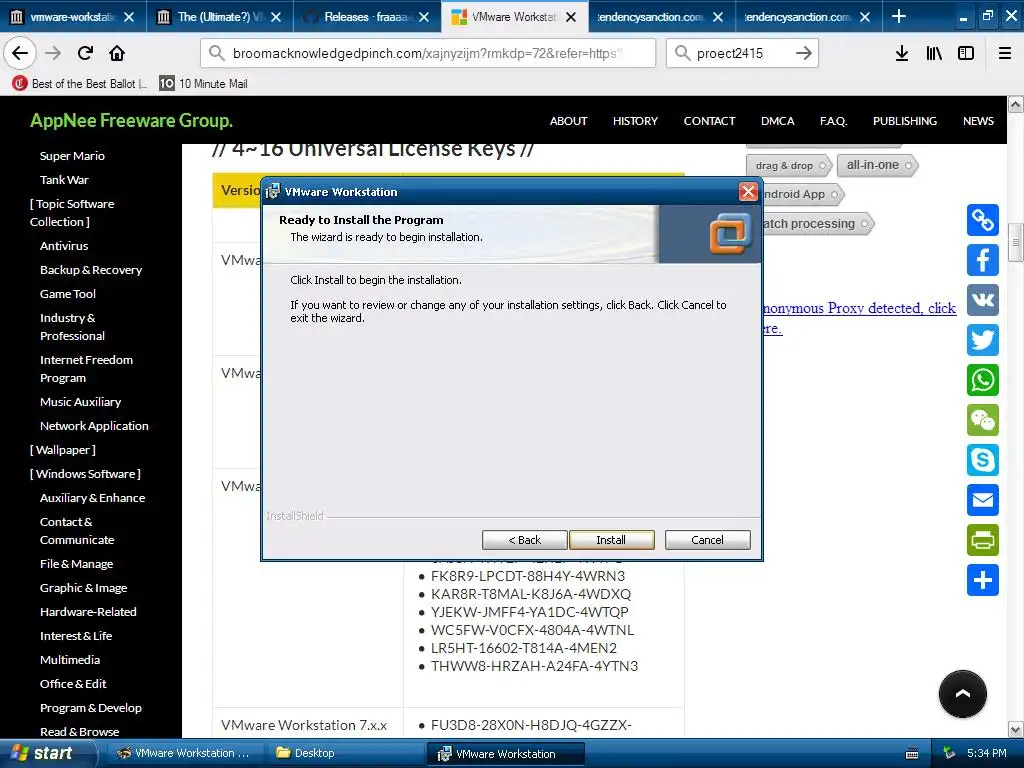This screenshot has height=768, width=1024.
Task: Click the scroll-to-top round button
Action: [x=963, y=694]
